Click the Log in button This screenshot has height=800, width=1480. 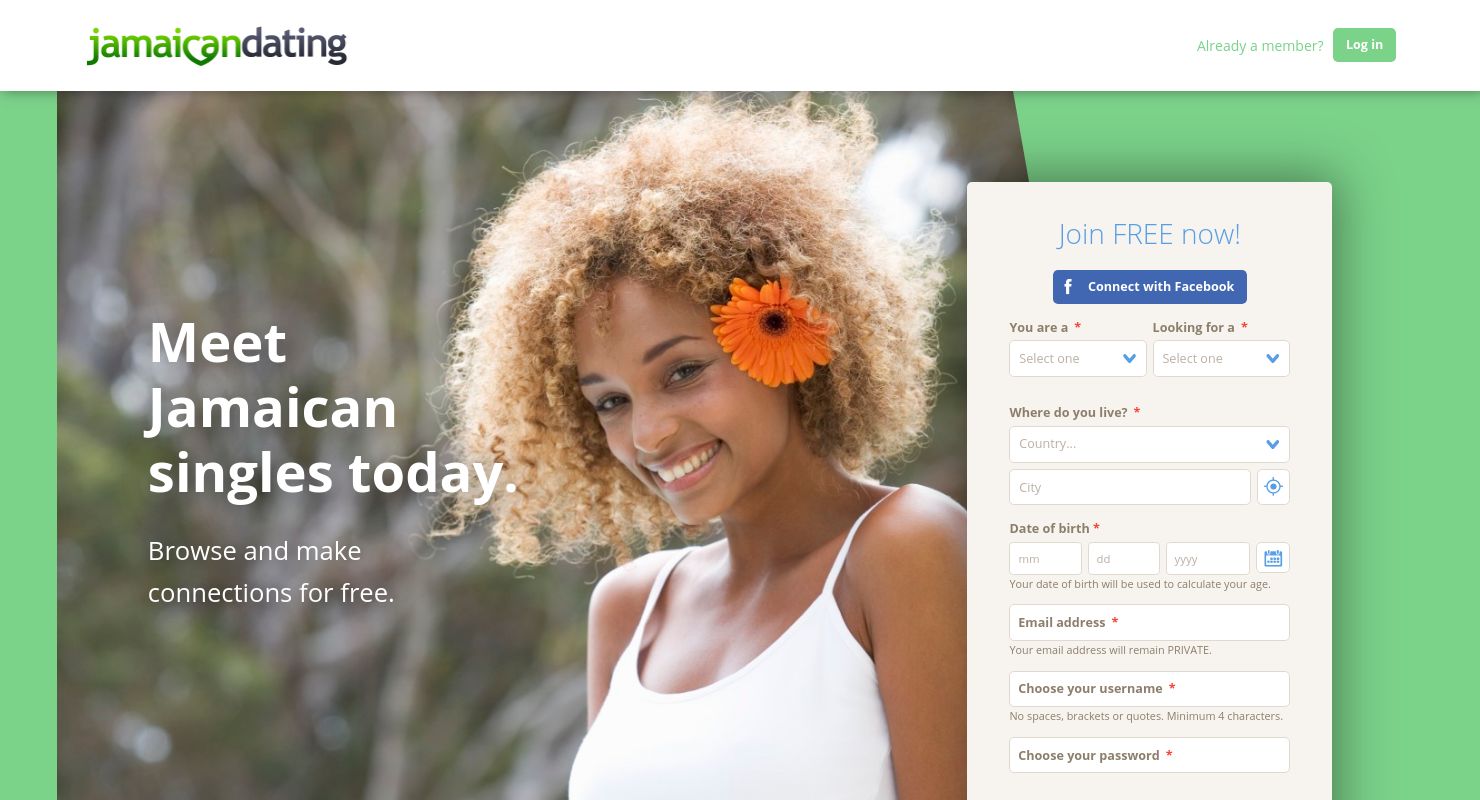1364,45
